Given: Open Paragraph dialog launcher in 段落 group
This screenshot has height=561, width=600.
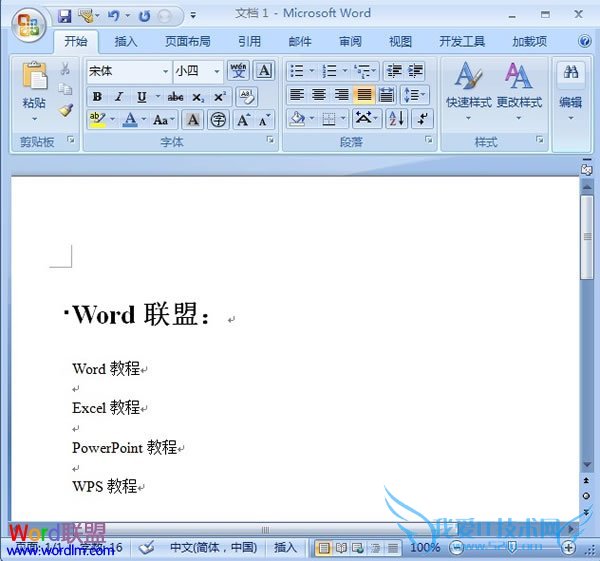Looking at the screenshot, I should pyautogui.click(x=429, y=140).
